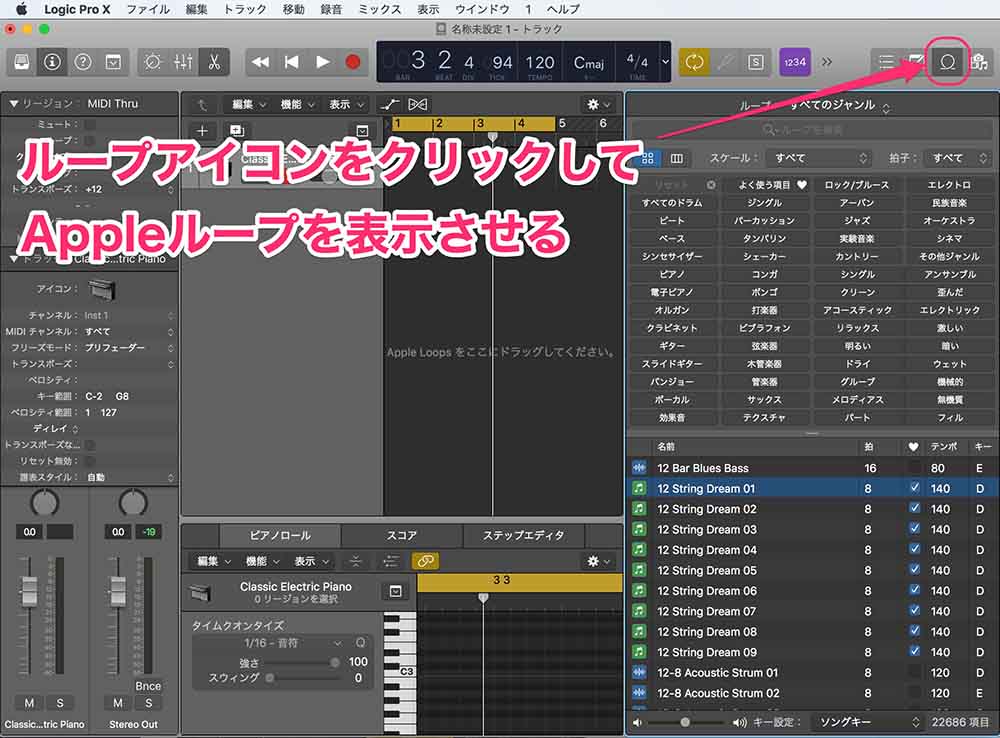Open tracks area gear settings menu
The width and height of the screenshot is (1000, 738).
tap(598, 104)
